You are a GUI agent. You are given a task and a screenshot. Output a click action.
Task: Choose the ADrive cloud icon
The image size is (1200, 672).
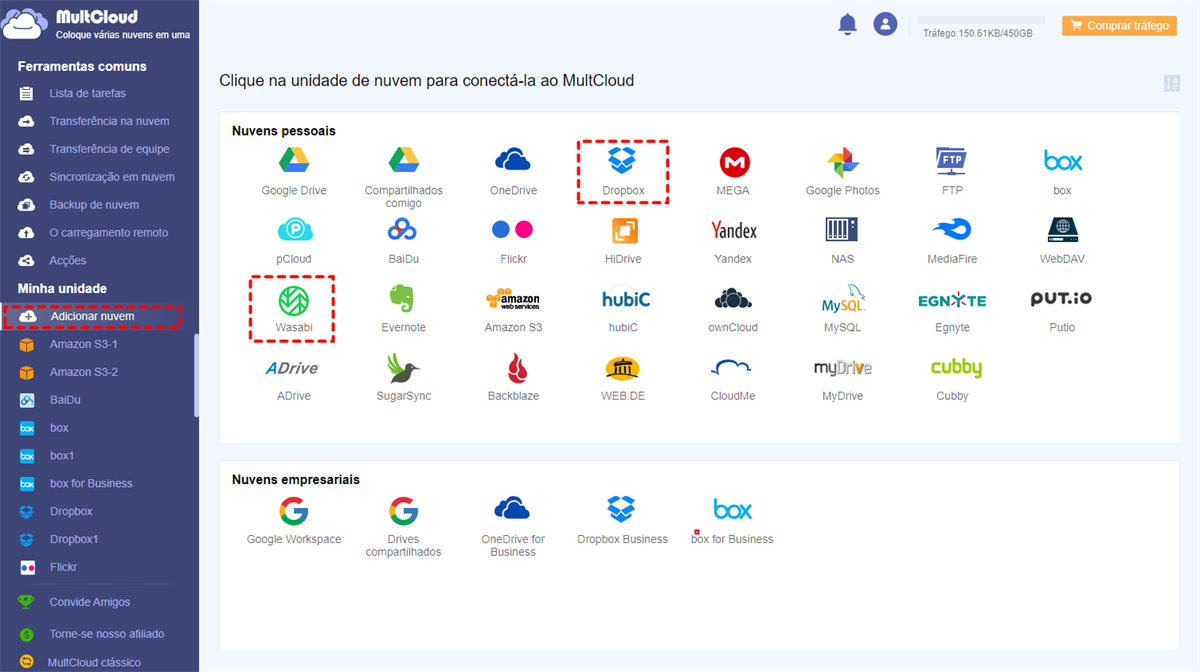pyautogui.click(x=292, y=368)
